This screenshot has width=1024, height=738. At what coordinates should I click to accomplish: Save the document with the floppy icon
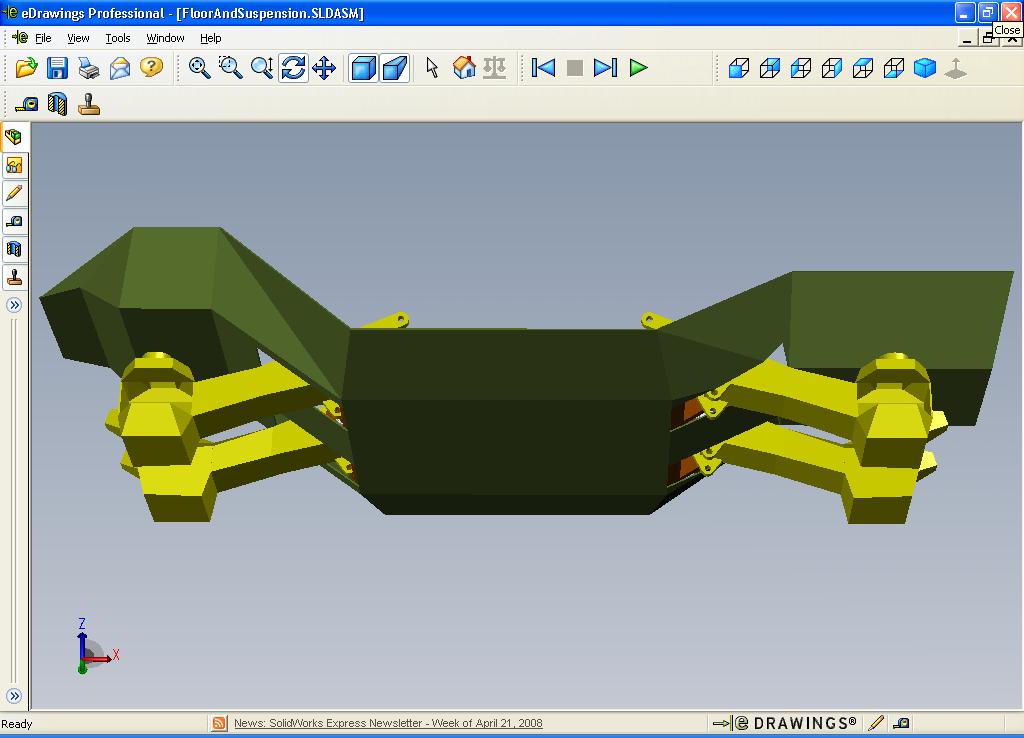click(x=57, y=68)
